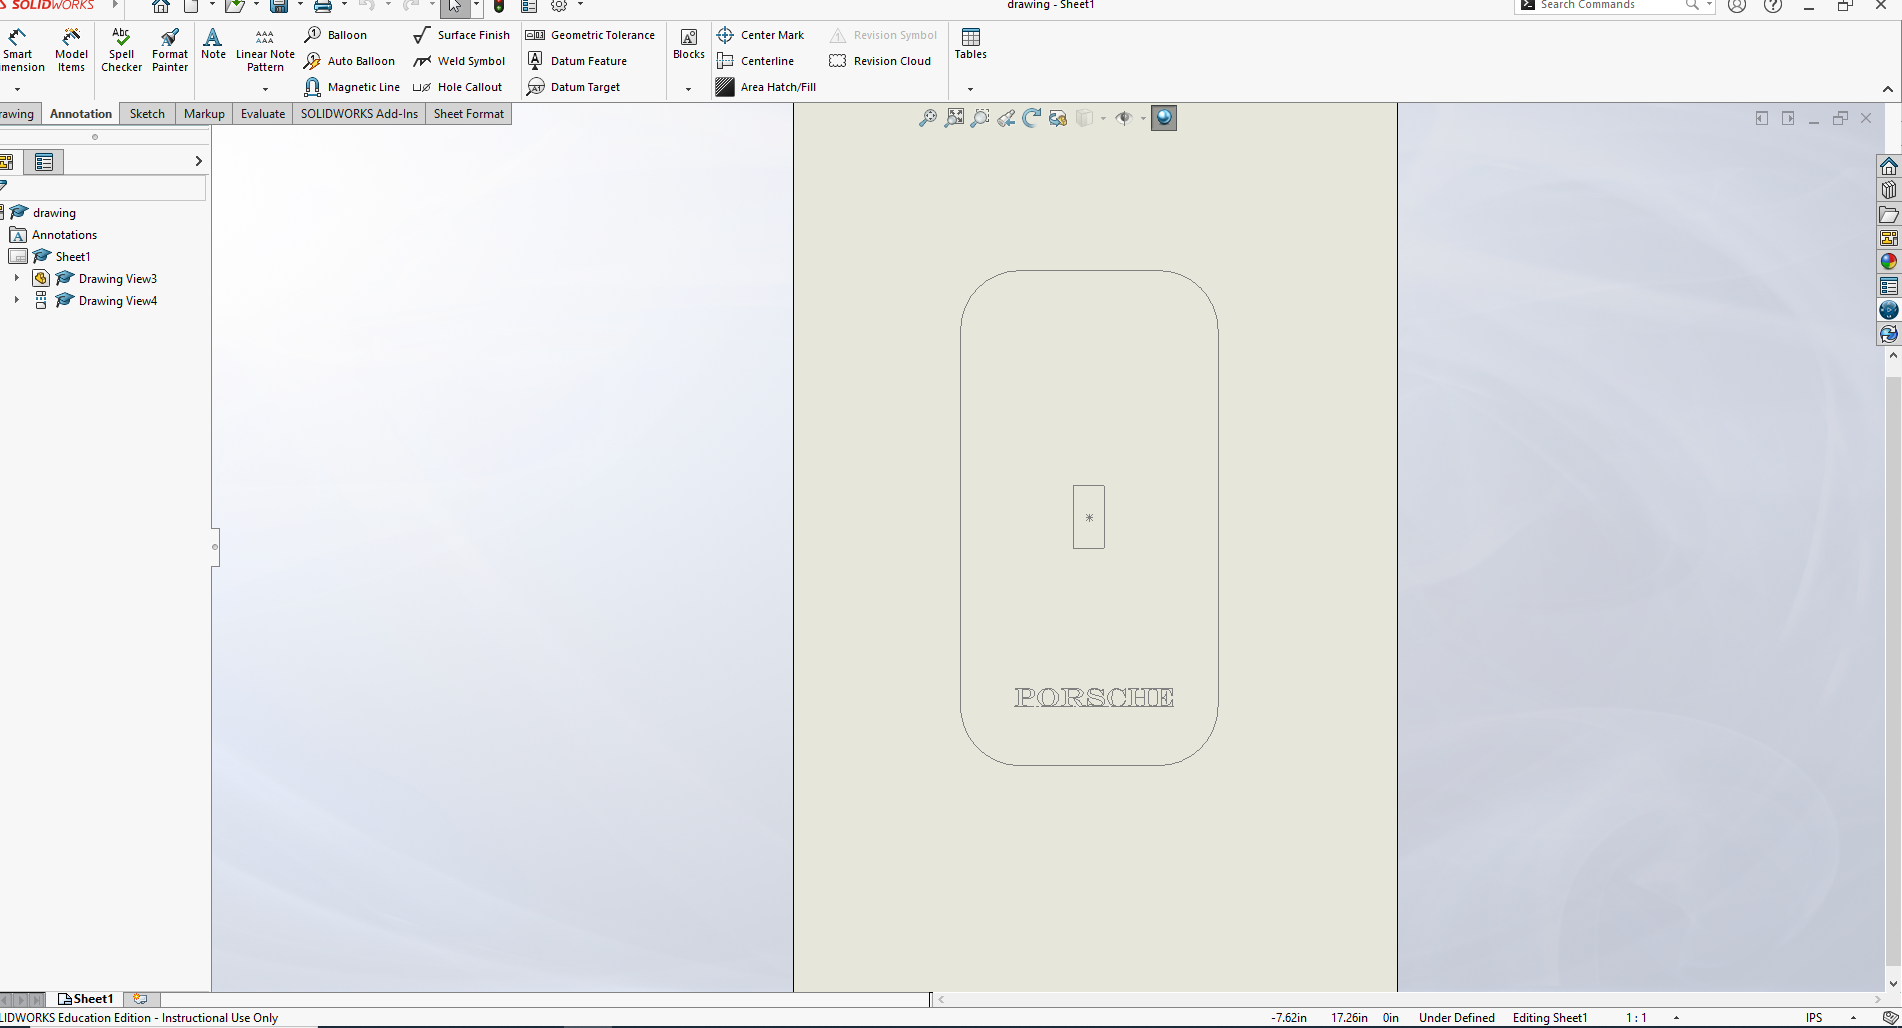This screenshot has width=1902, height=1028.
Task: Open the File Explorer task pane tab
Action: pyautogui.click(x=1889, y=214)
